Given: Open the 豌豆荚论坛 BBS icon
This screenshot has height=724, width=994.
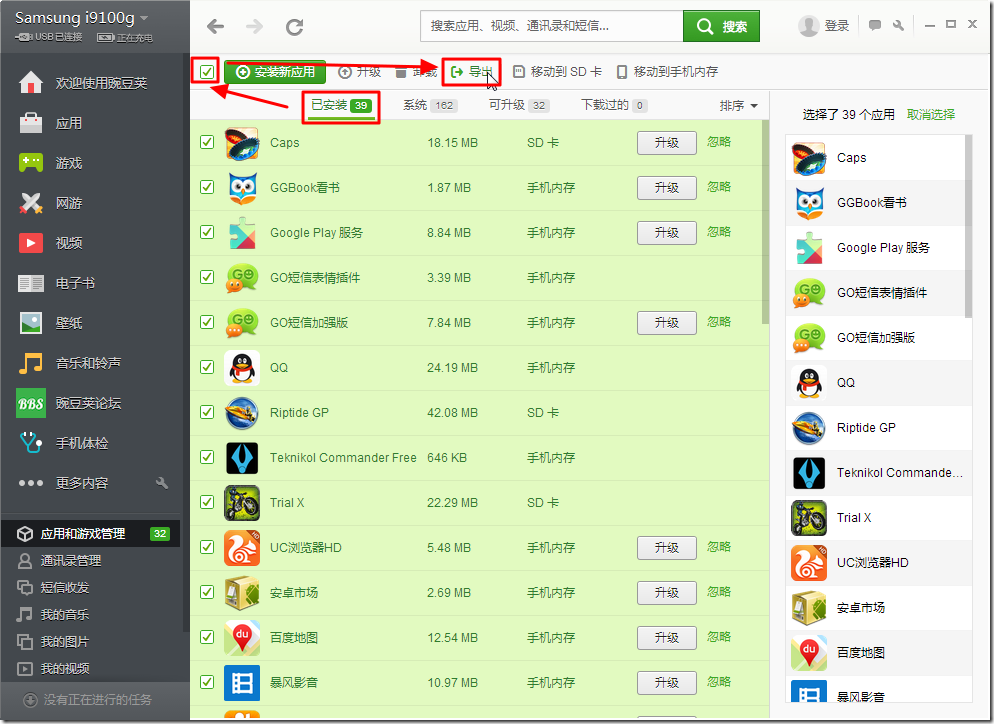Looking at the screenshot, I should (30, 403).
